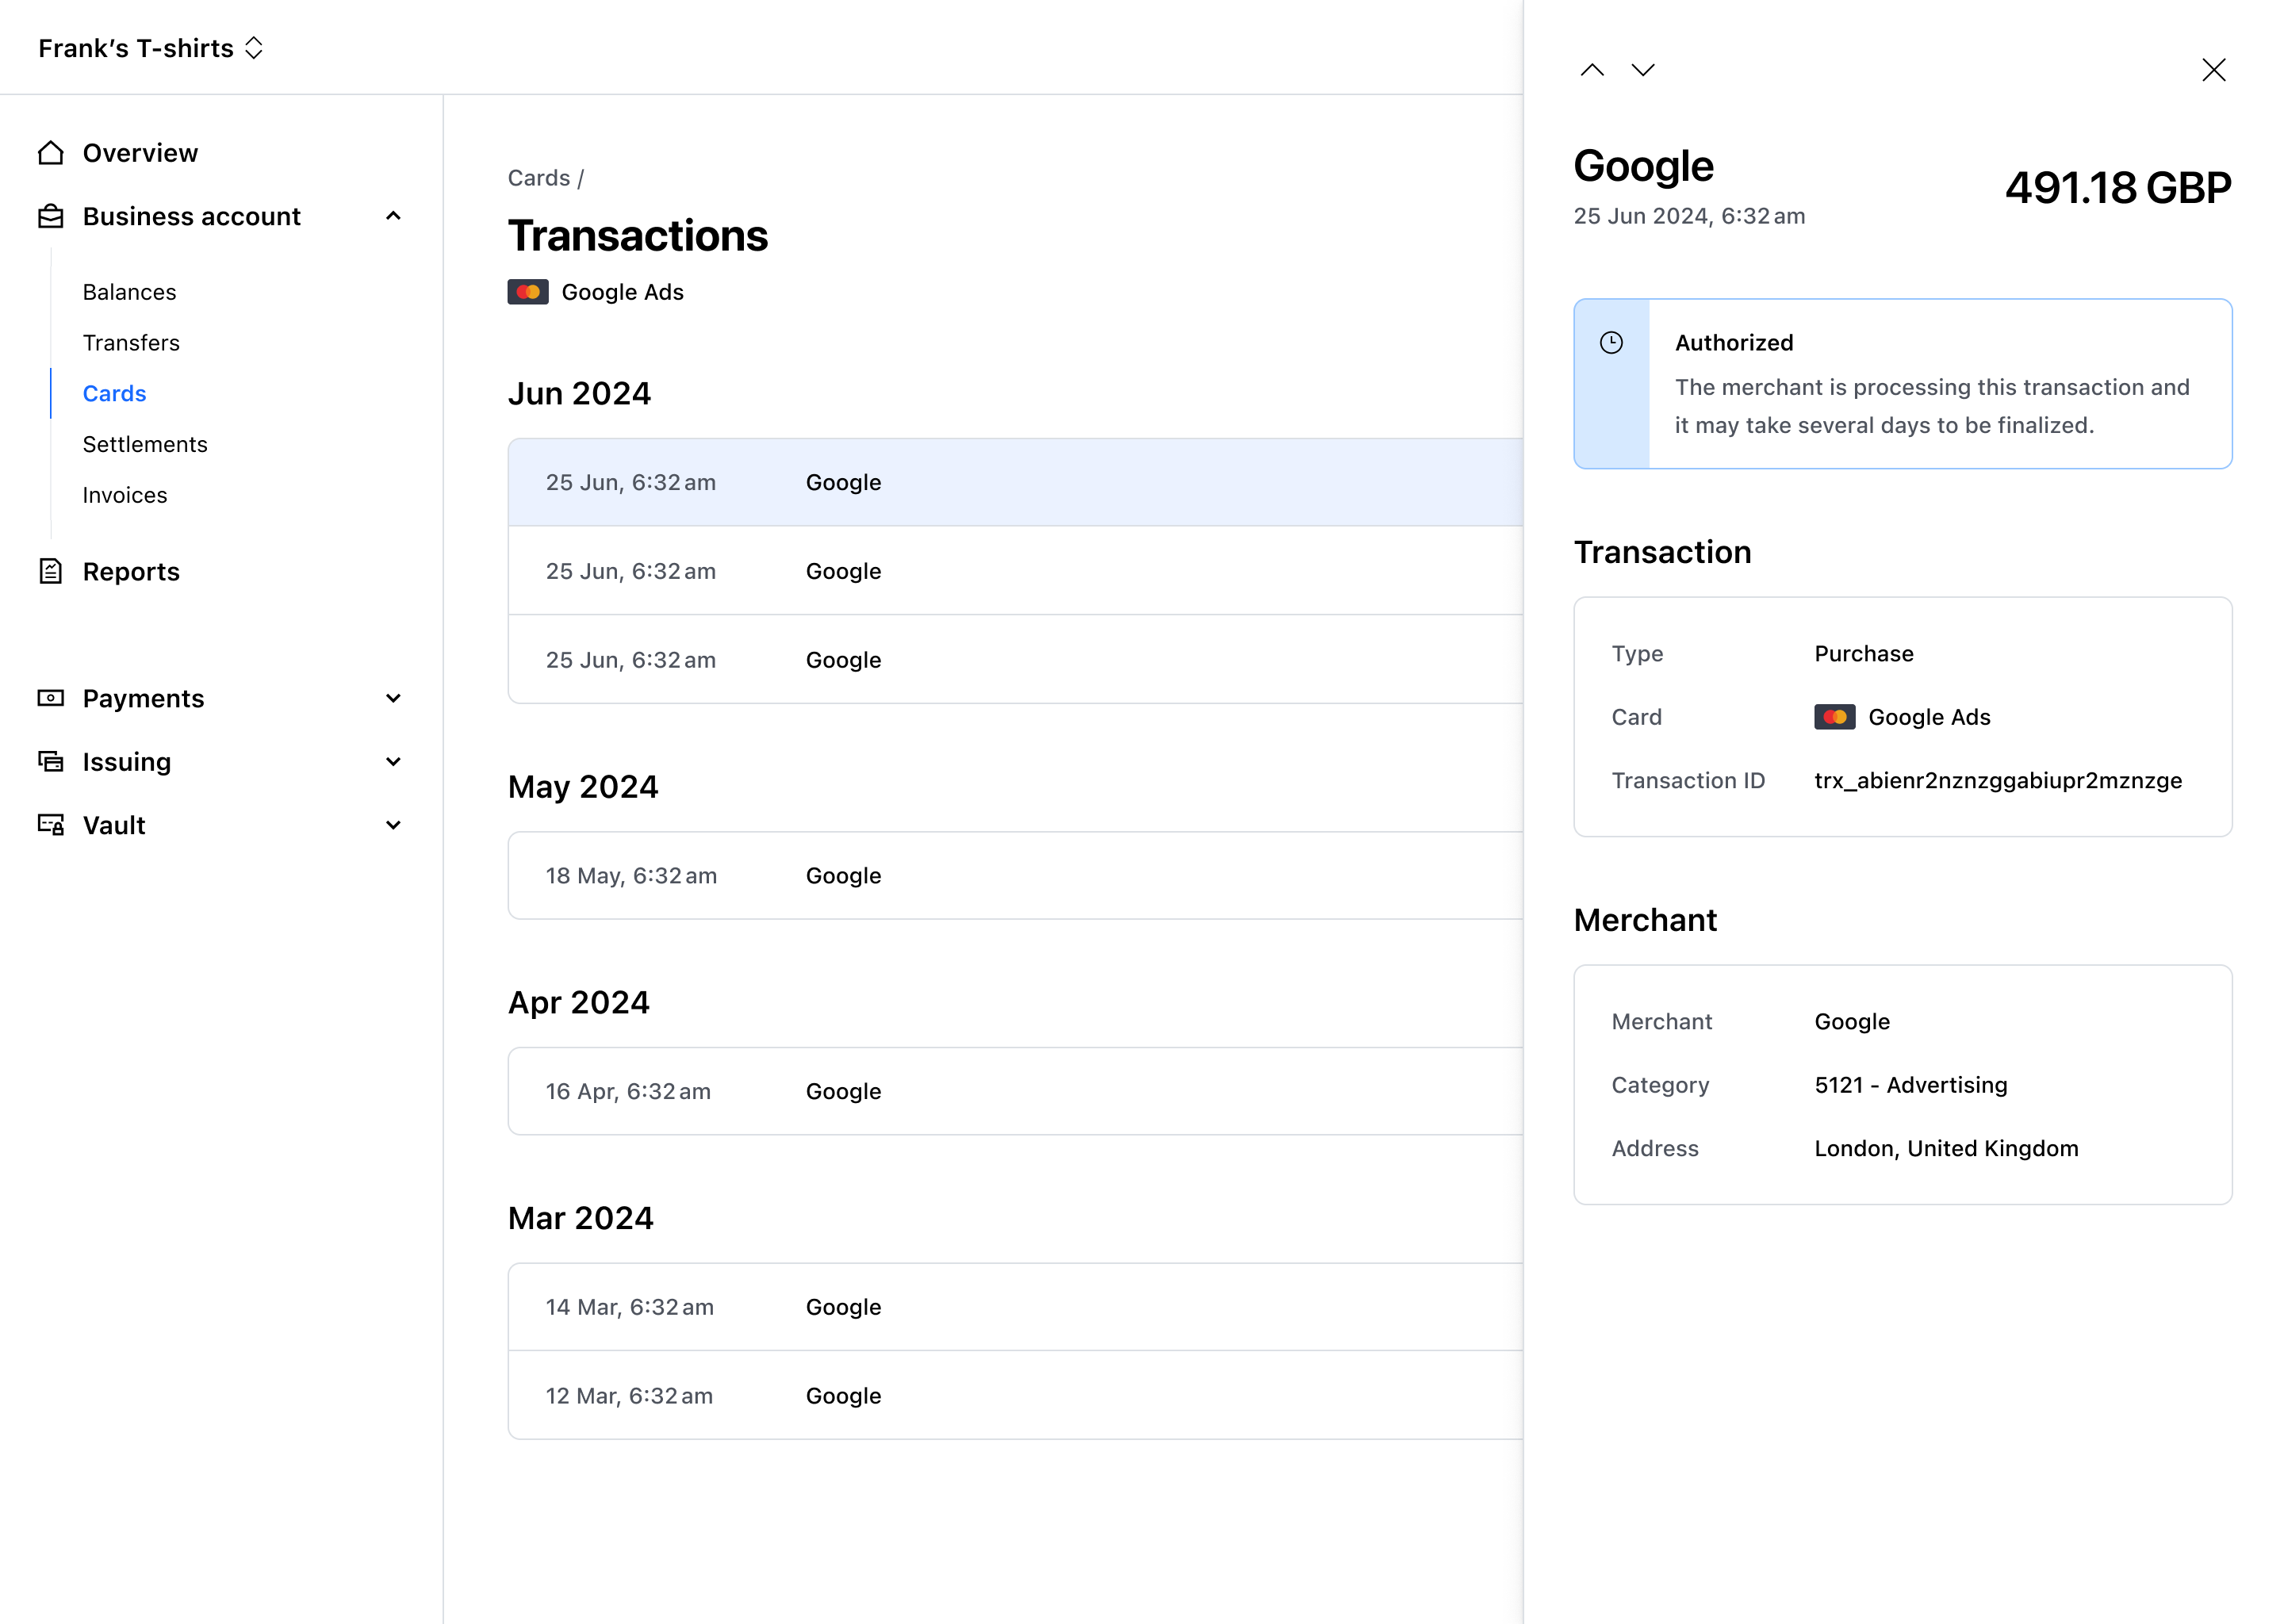Select the second 25 Jun Google transaction
The width and height of the screenshot is (2284, 1624).
coord(1015,571)
